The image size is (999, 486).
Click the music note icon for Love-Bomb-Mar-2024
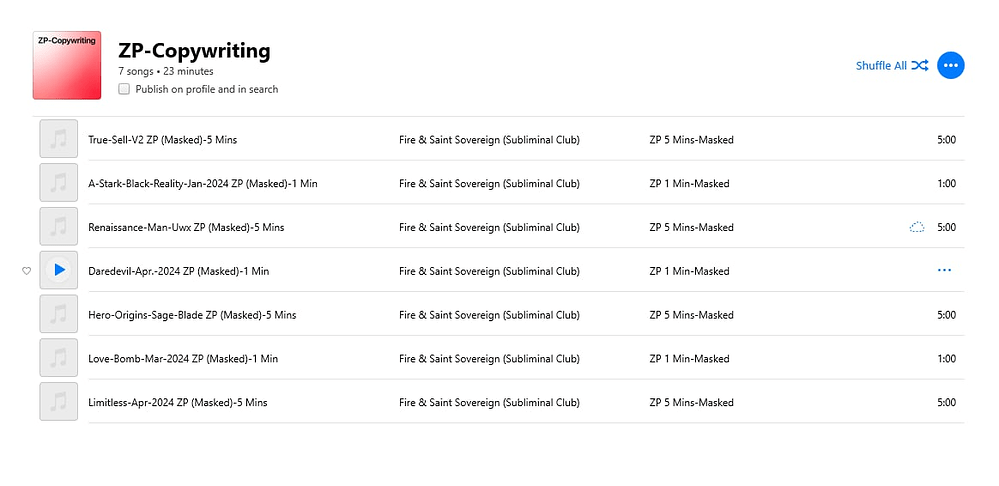point(59,358)
